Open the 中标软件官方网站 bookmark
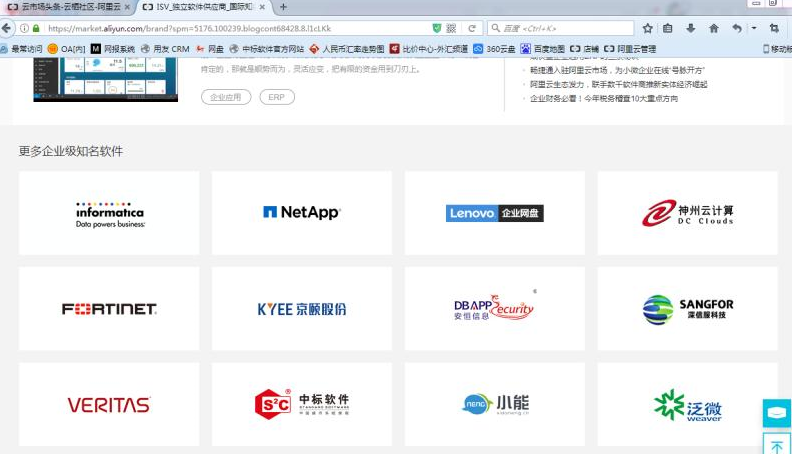 [x=267, y=49]
